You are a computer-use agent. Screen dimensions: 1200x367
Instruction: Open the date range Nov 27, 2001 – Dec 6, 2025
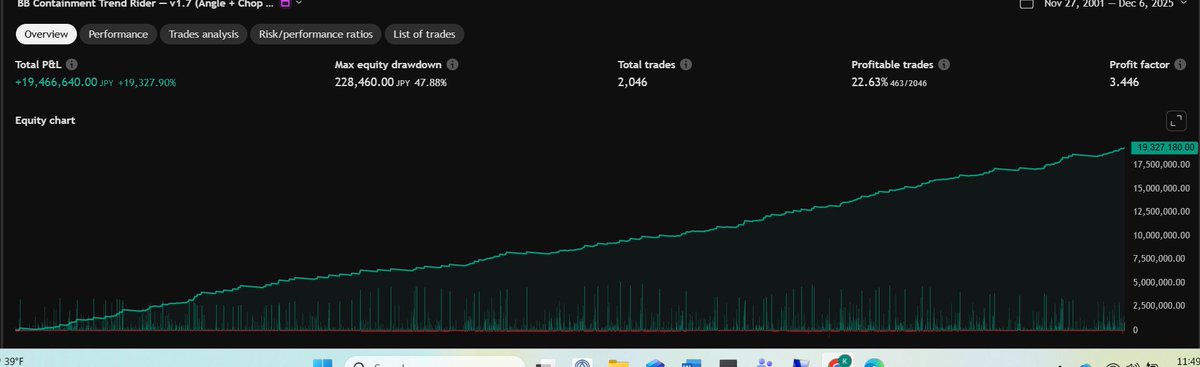(x=1110, y=4)
